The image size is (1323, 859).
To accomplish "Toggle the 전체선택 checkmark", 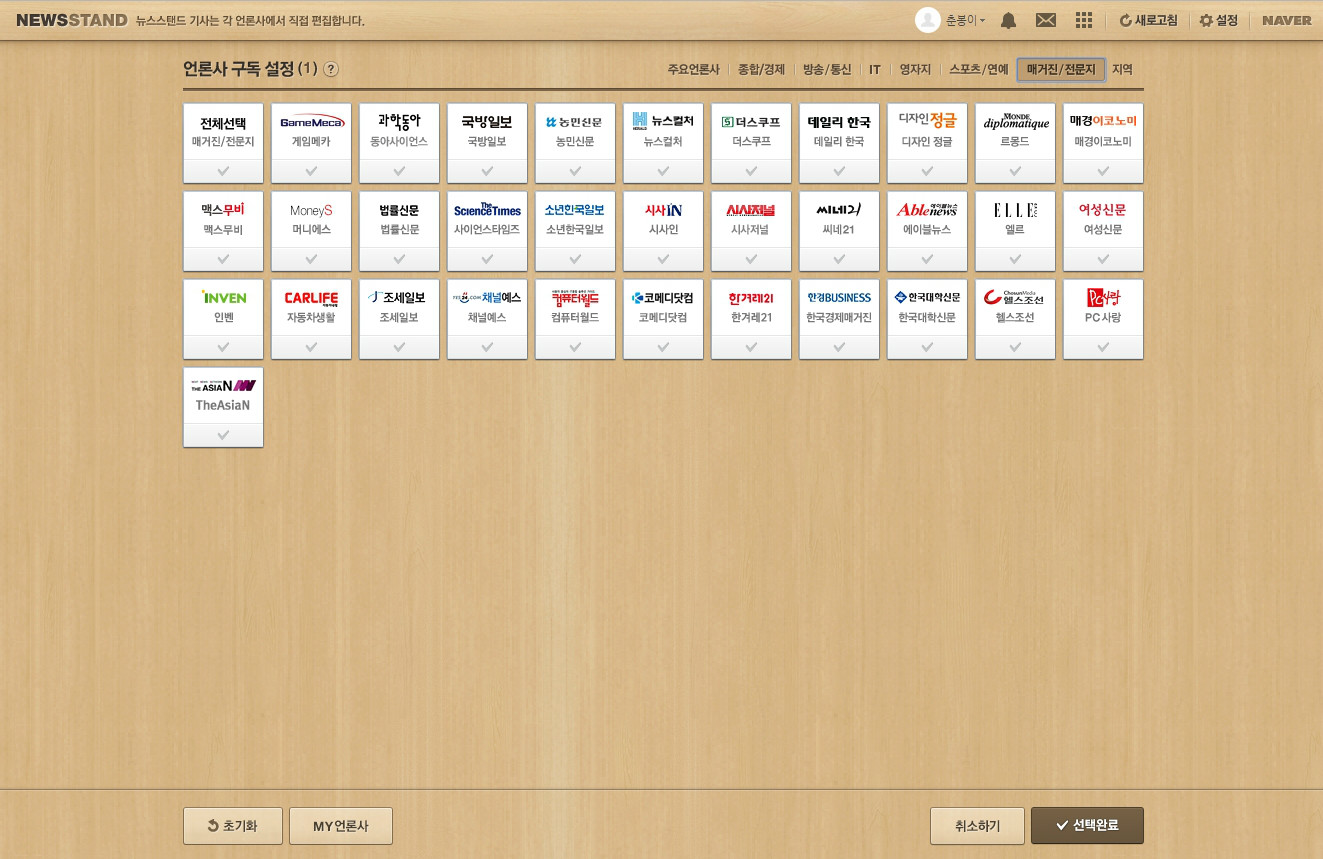I will point(223,171).
